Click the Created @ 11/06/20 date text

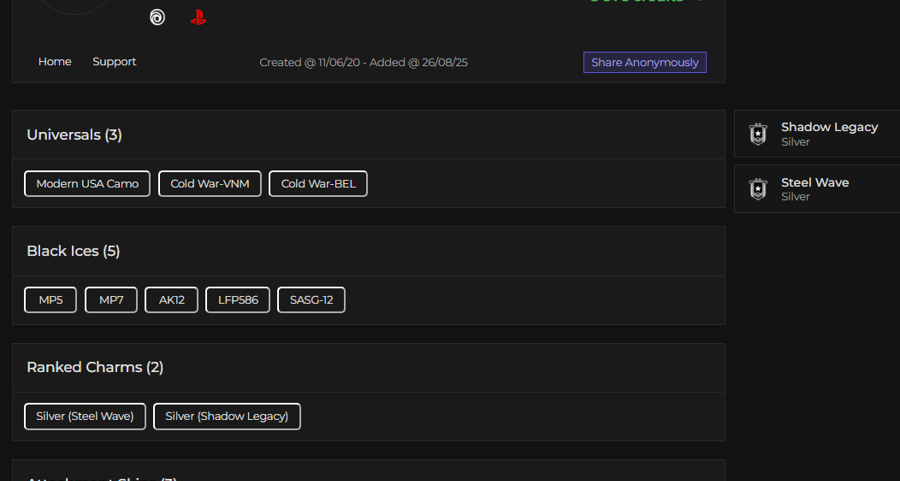[310, 62]
